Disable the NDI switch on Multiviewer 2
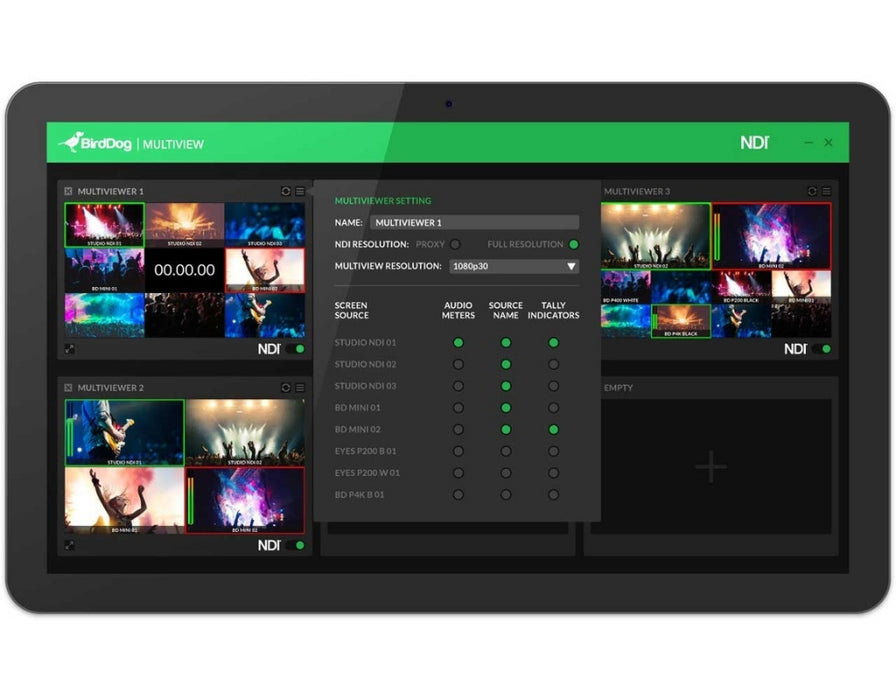 (295, 545)
